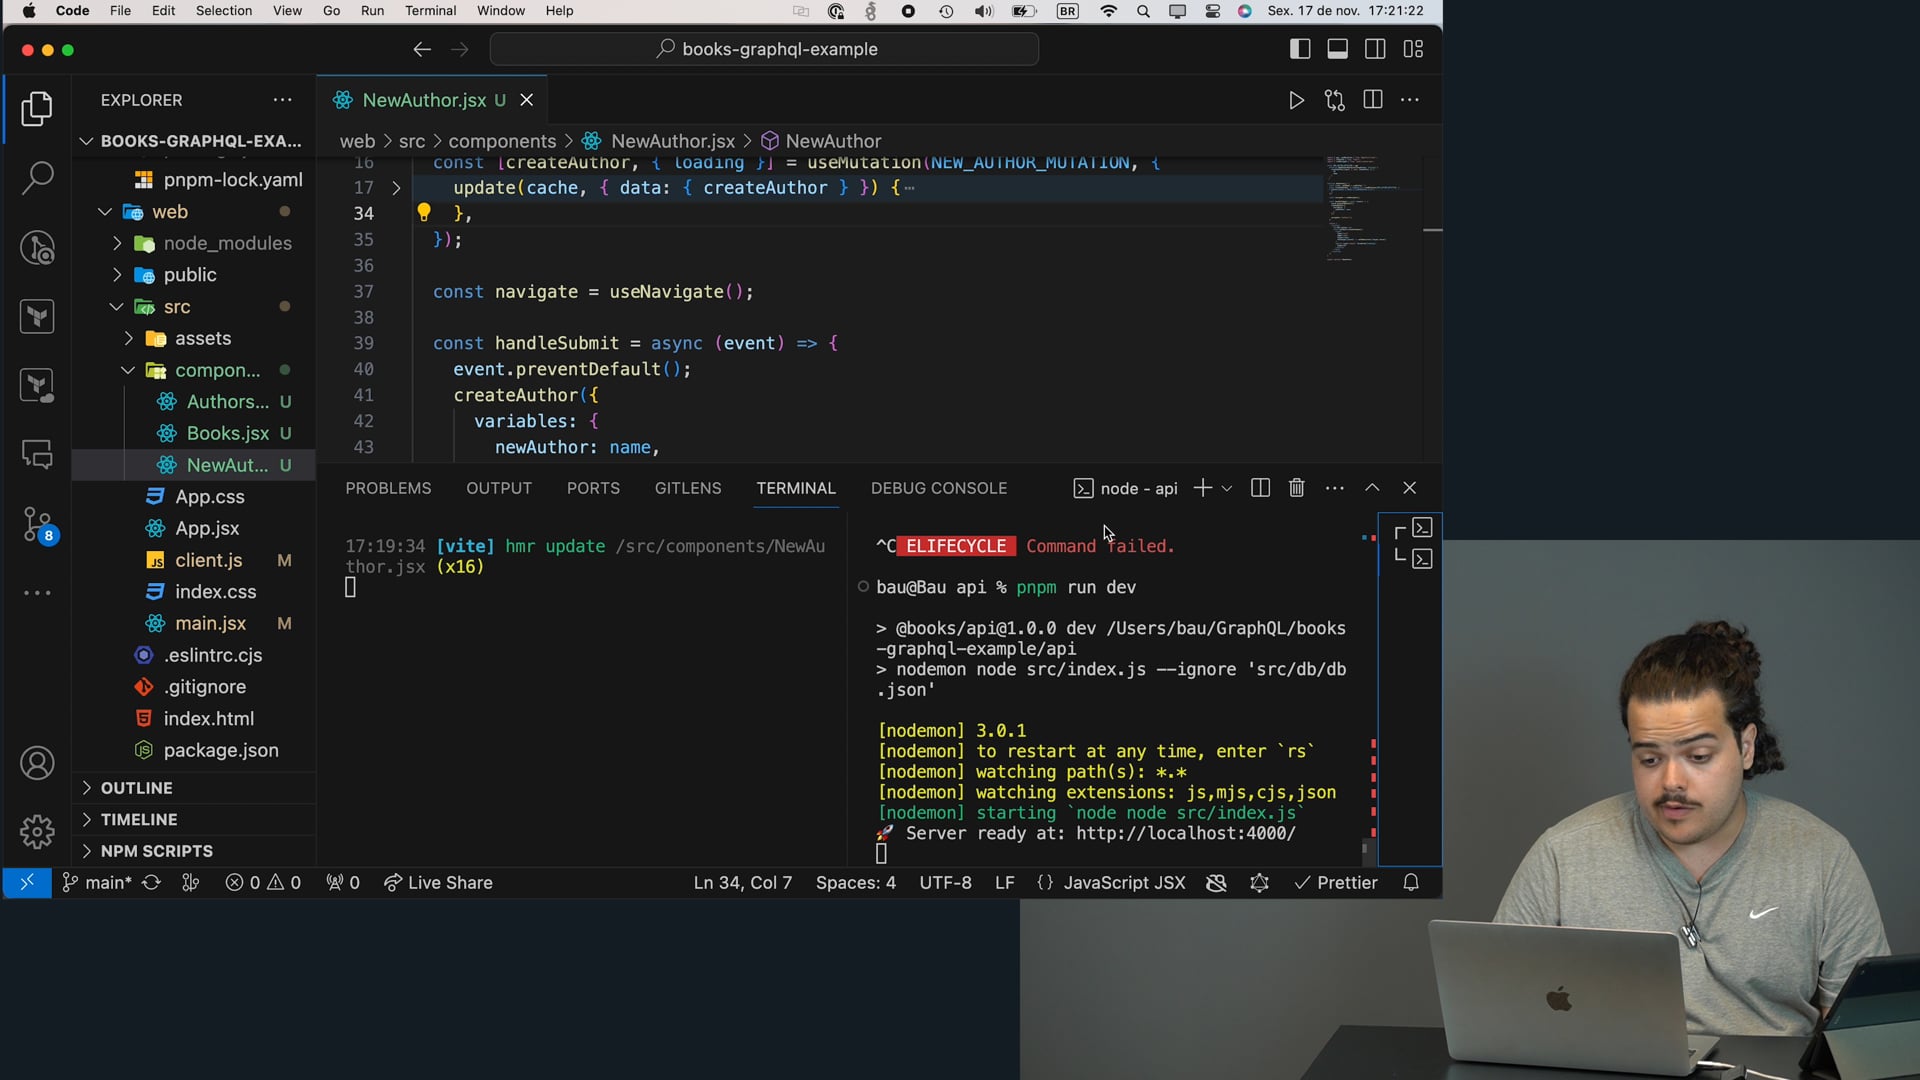Open the Accounts icon in the activity bar
The width and height of the screenshot is (1920, 1080).
pos(37,764)
